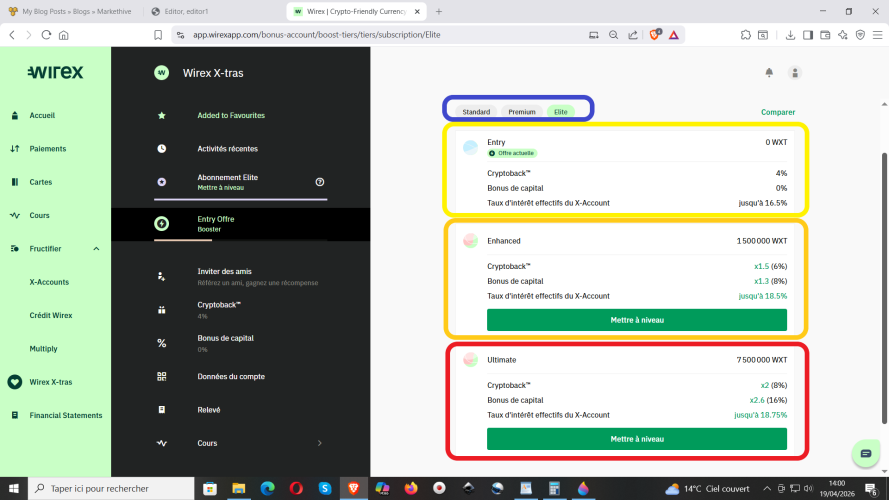Viewport: 889px width, 500px height.
Task: Open the Paiements sidebar menu item
Action: [x=48, y=149]
